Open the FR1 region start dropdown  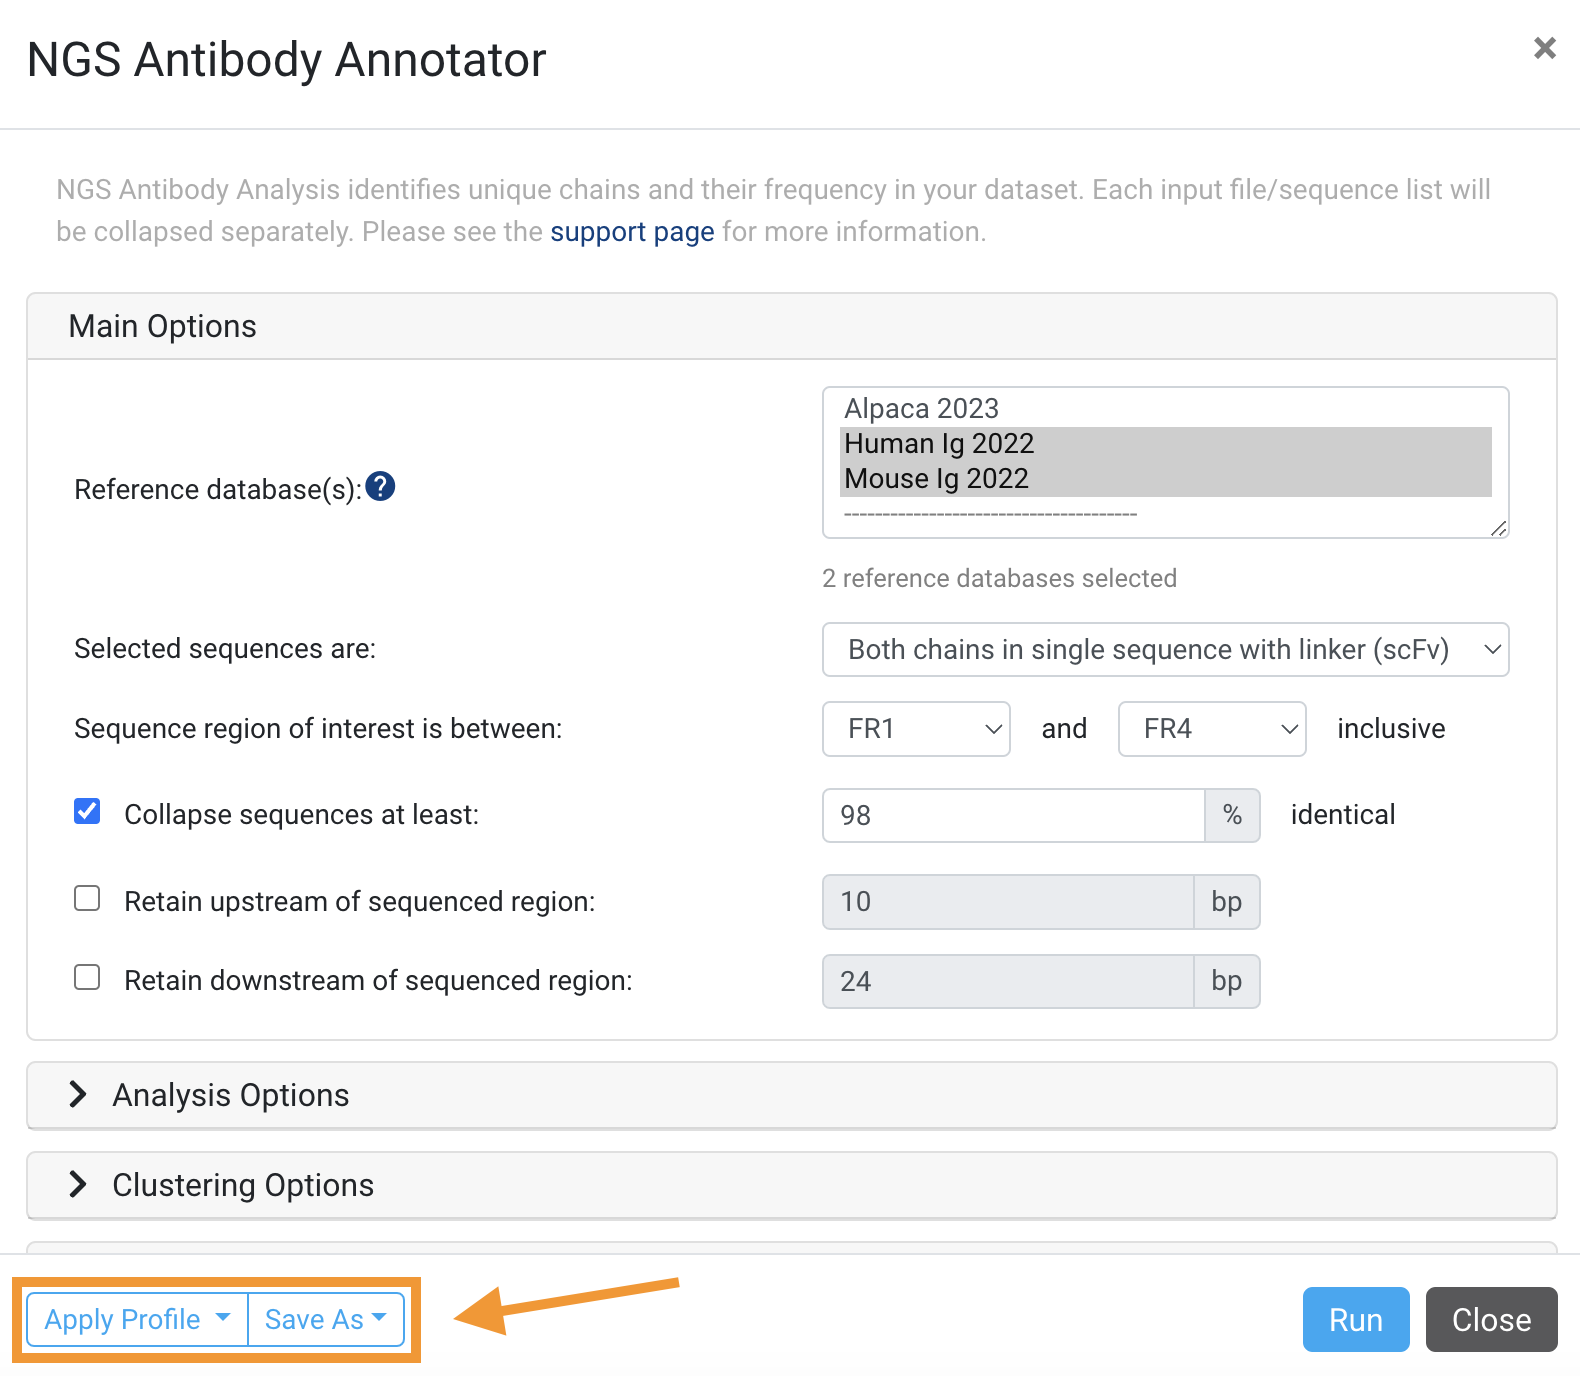click(916, 729)
